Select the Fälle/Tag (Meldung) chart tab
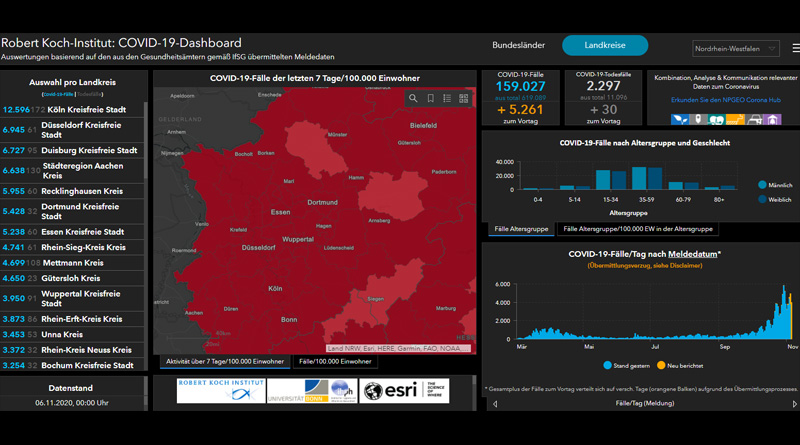The height and width of the screenshot is (445, 800). pyautogui.click(x=644, y=403)
